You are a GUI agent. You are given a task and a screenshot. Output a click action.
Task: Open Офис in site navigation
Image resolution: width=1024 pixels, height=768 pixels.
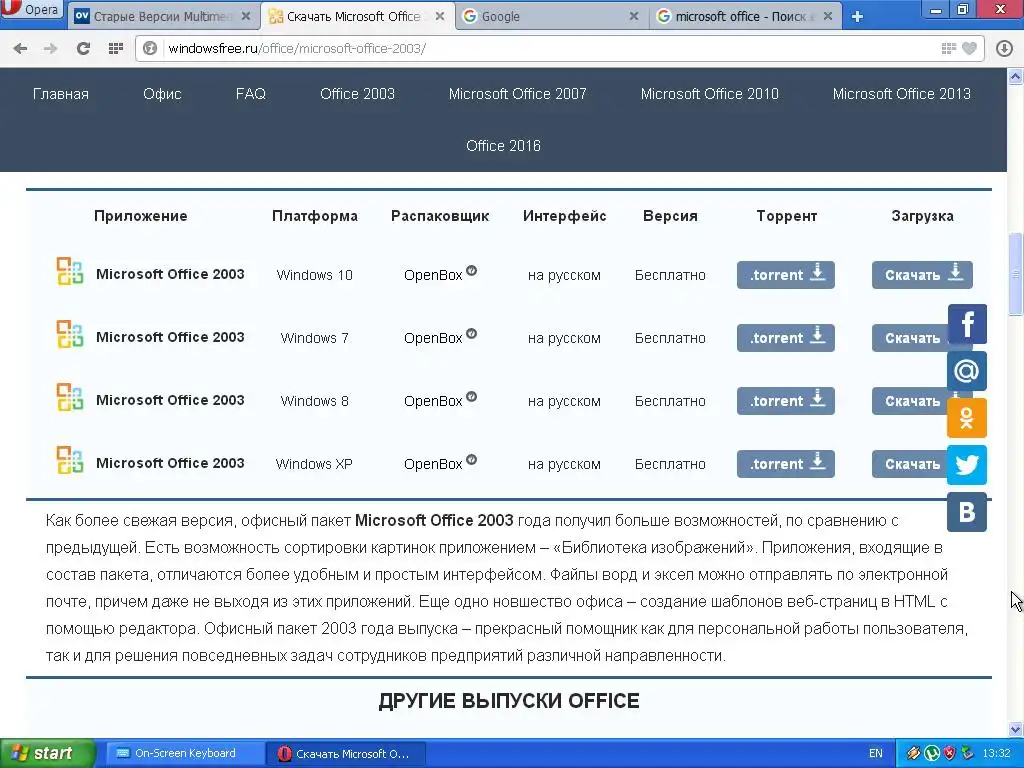tap(162, 94)
